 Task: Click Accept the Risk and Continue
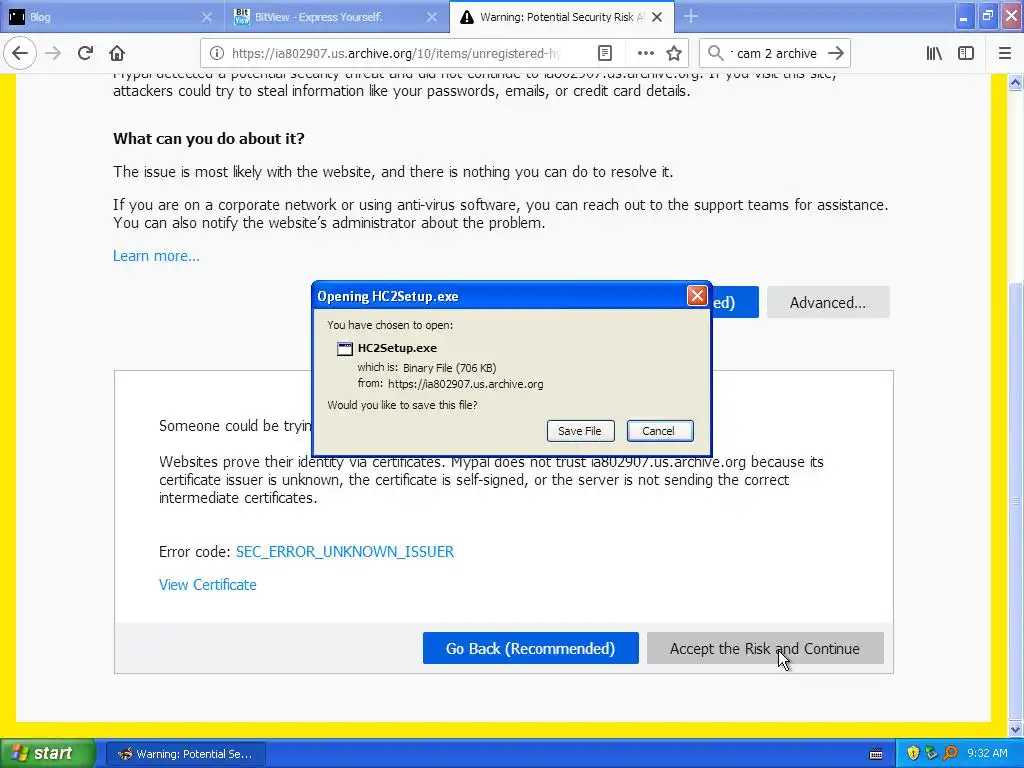765,648
